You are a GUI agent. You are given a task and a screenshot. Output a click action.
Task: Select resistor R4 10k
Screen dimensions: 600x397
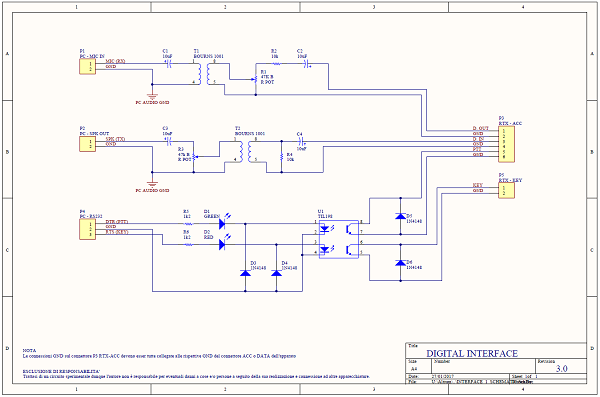click(x=282, y=157)
